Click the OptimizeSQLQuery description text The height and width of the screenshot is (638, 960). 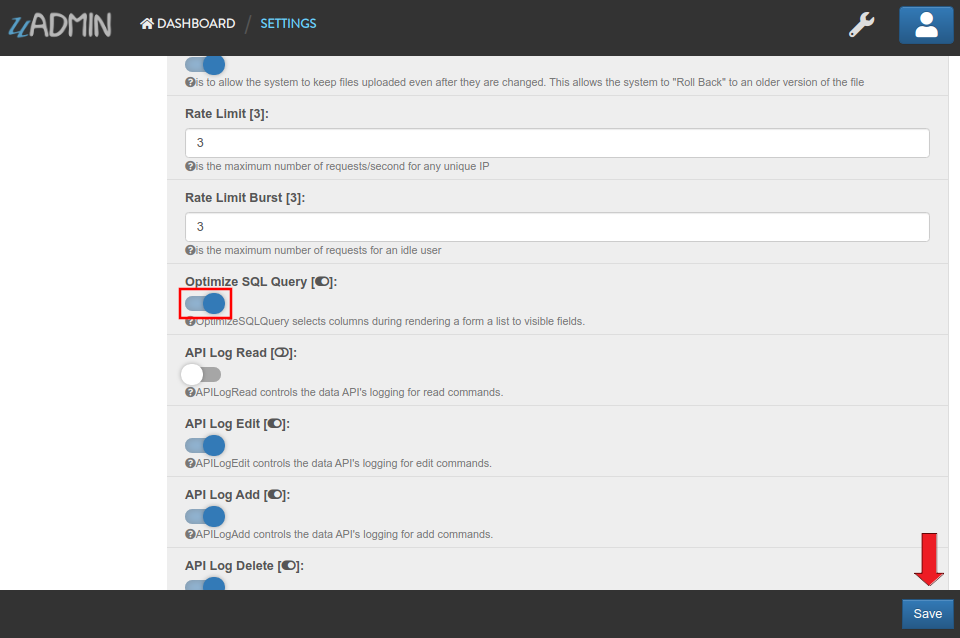coord(390,321)
